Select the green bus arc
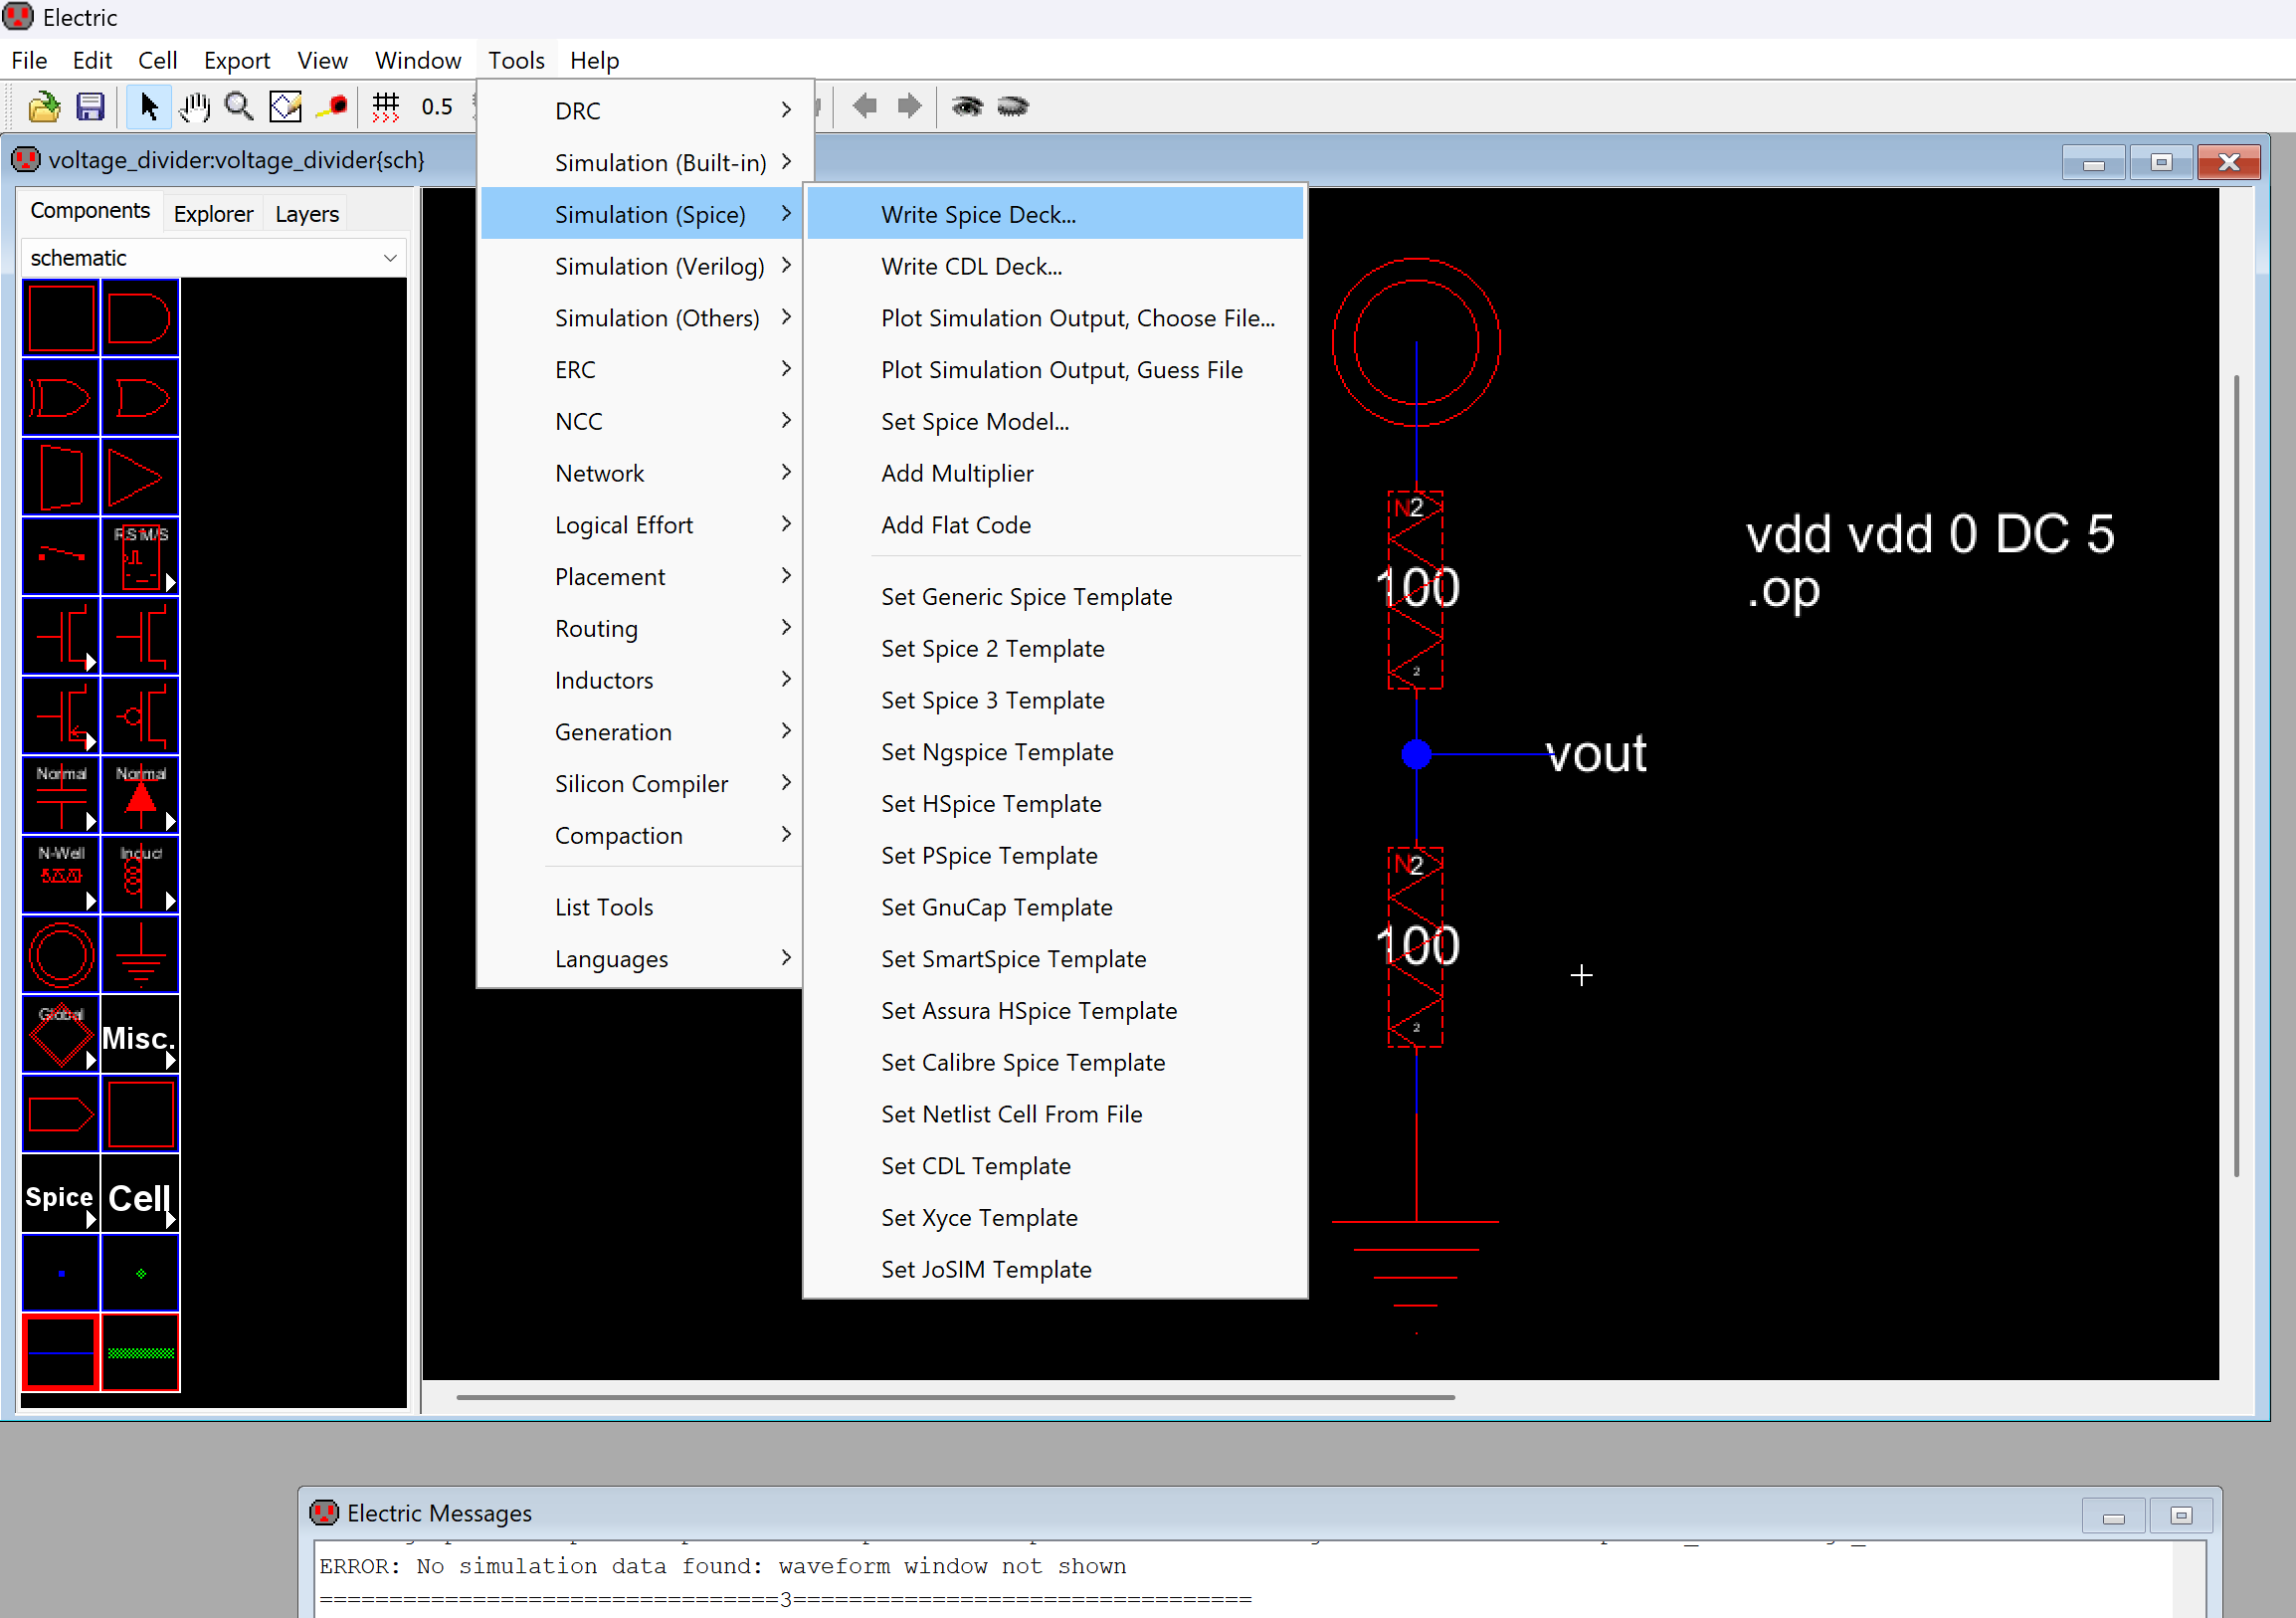Screen dimensions: 2296x1618 (x=140, y=1353)
